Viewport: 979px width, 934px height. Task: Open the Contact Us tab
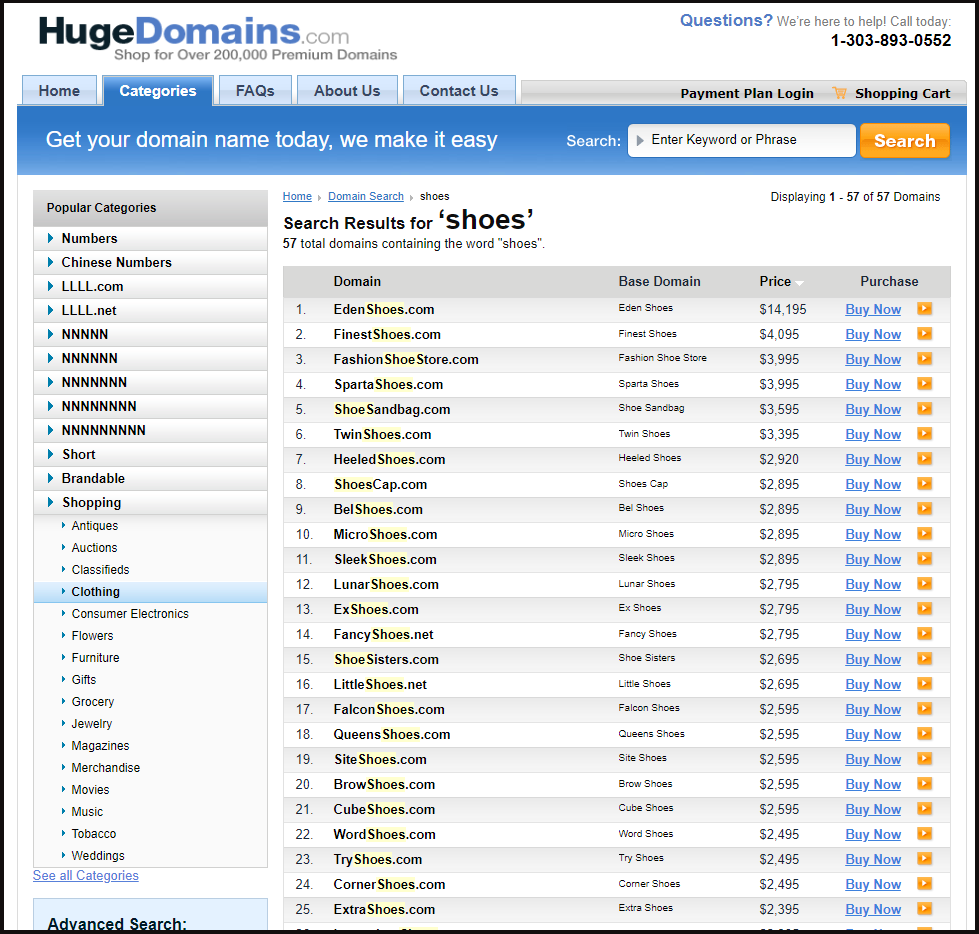click(459, 91)
